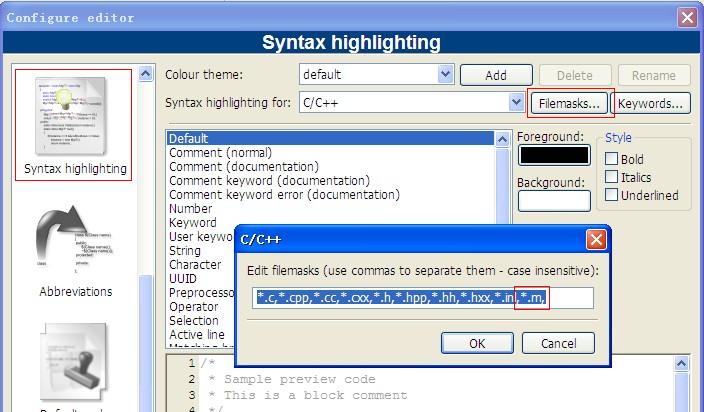Screen dimensions: 704x412
Task: Click the Delete theme button
Action: tap(575, 75)
